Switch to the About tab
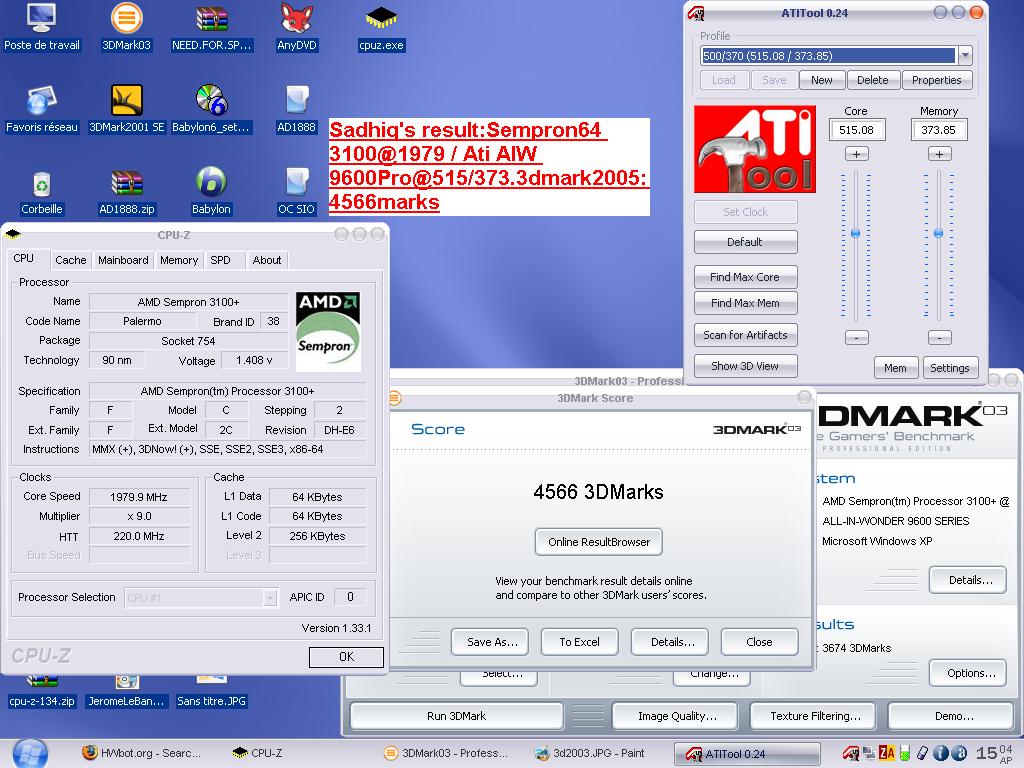The width and height of the screenshot is (1024, 768). tap(266, 260)
